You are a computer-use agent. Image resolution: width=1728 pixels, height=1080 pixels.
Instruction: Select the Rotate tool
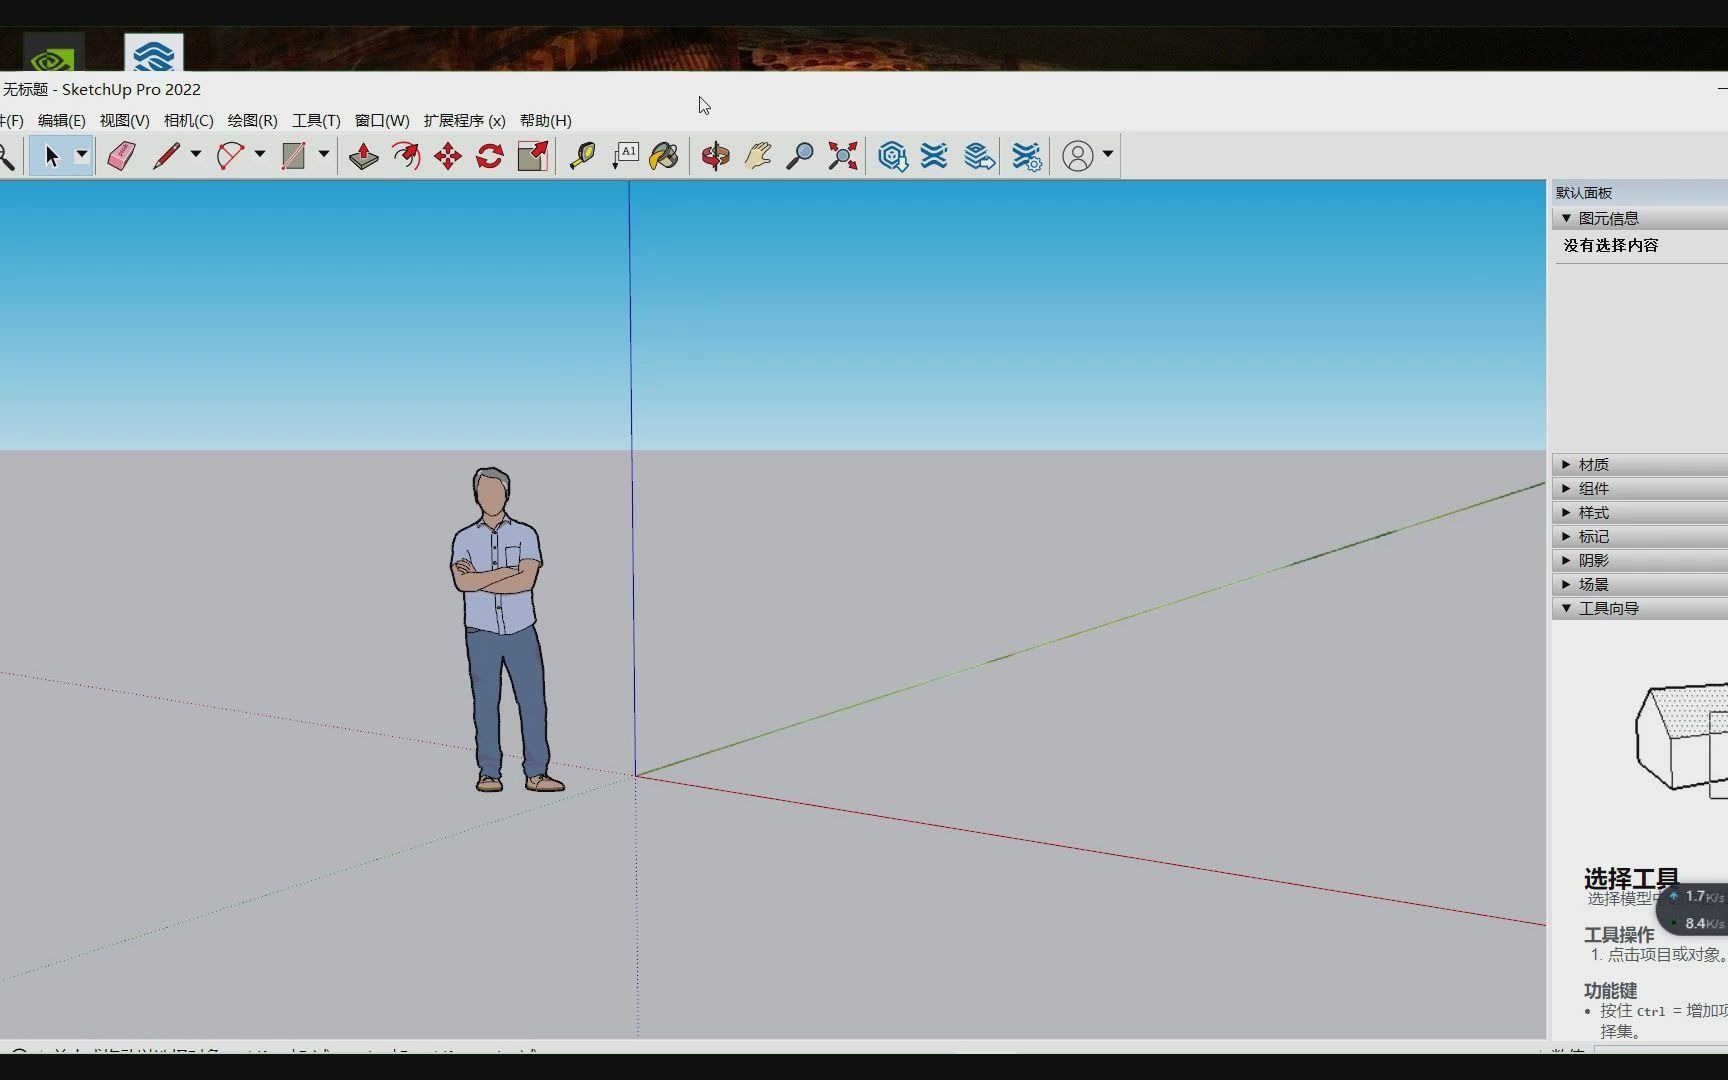coord(488,157)
